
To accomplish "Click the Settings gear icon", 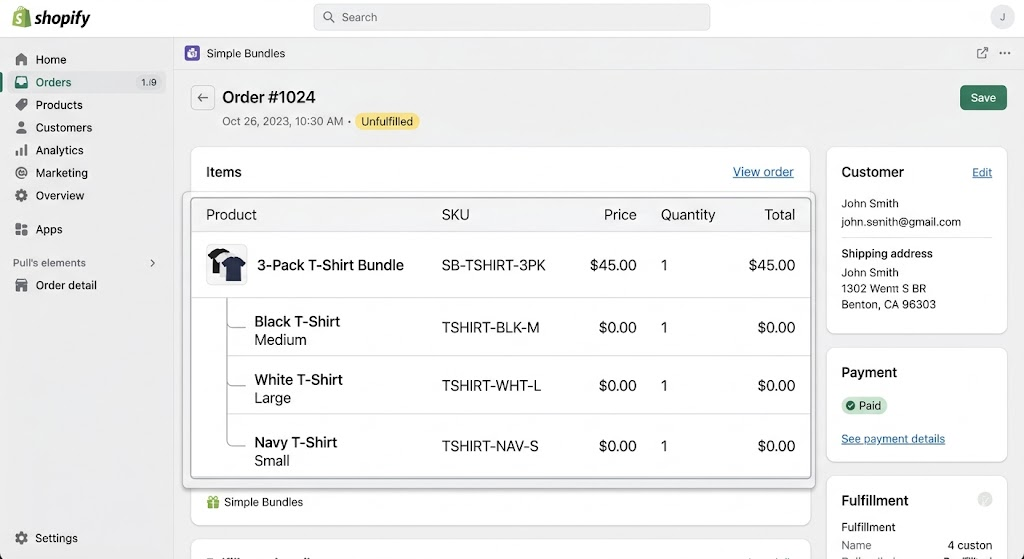I will 22,538.
